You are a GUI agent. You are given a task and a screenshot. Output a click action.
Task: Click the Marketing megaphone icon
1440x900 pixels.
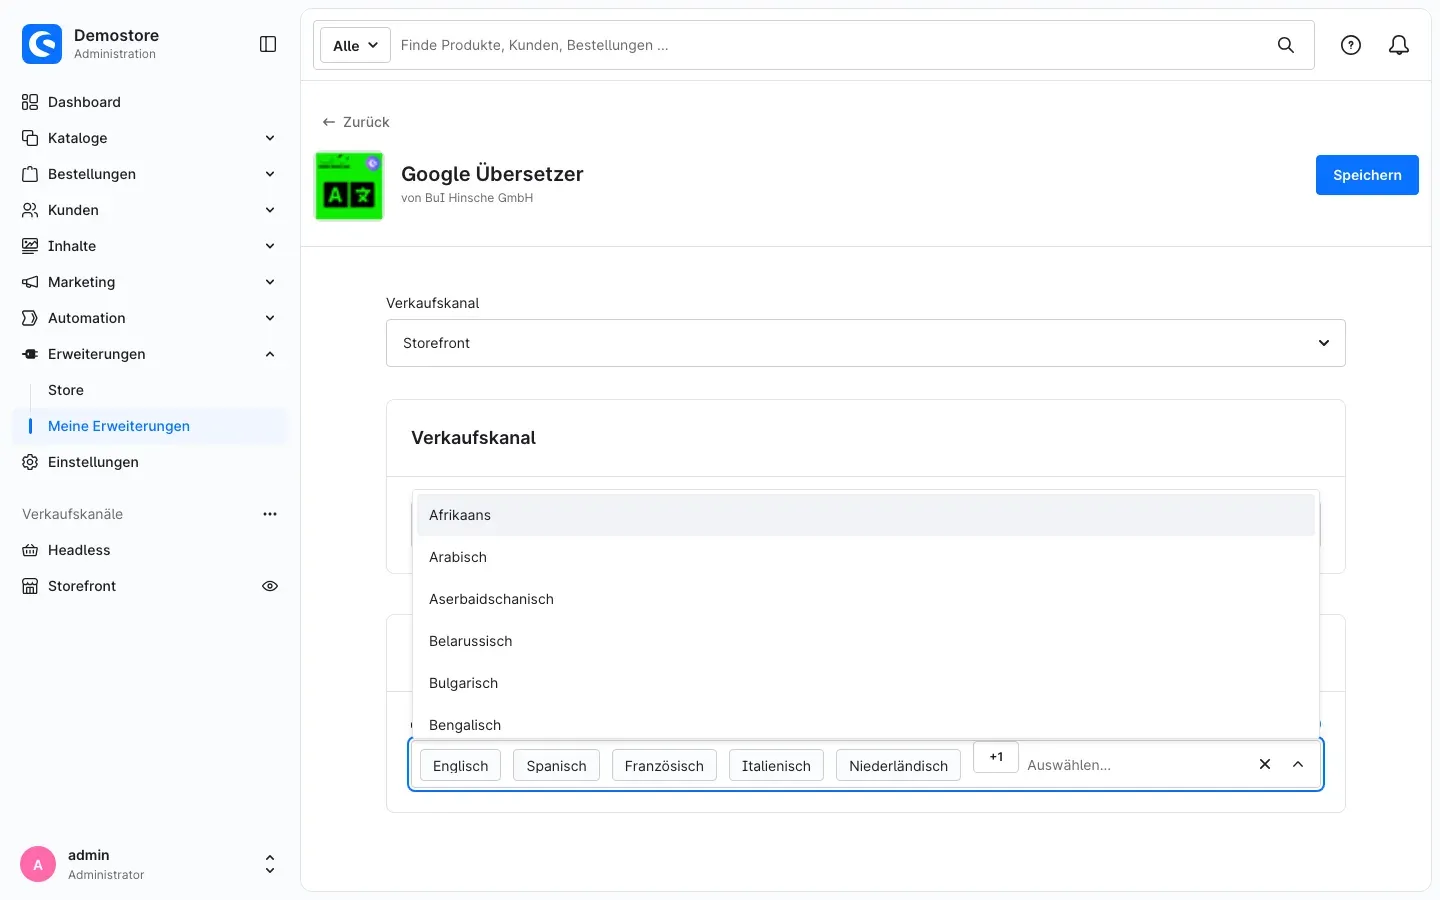(x=30, y=282)
